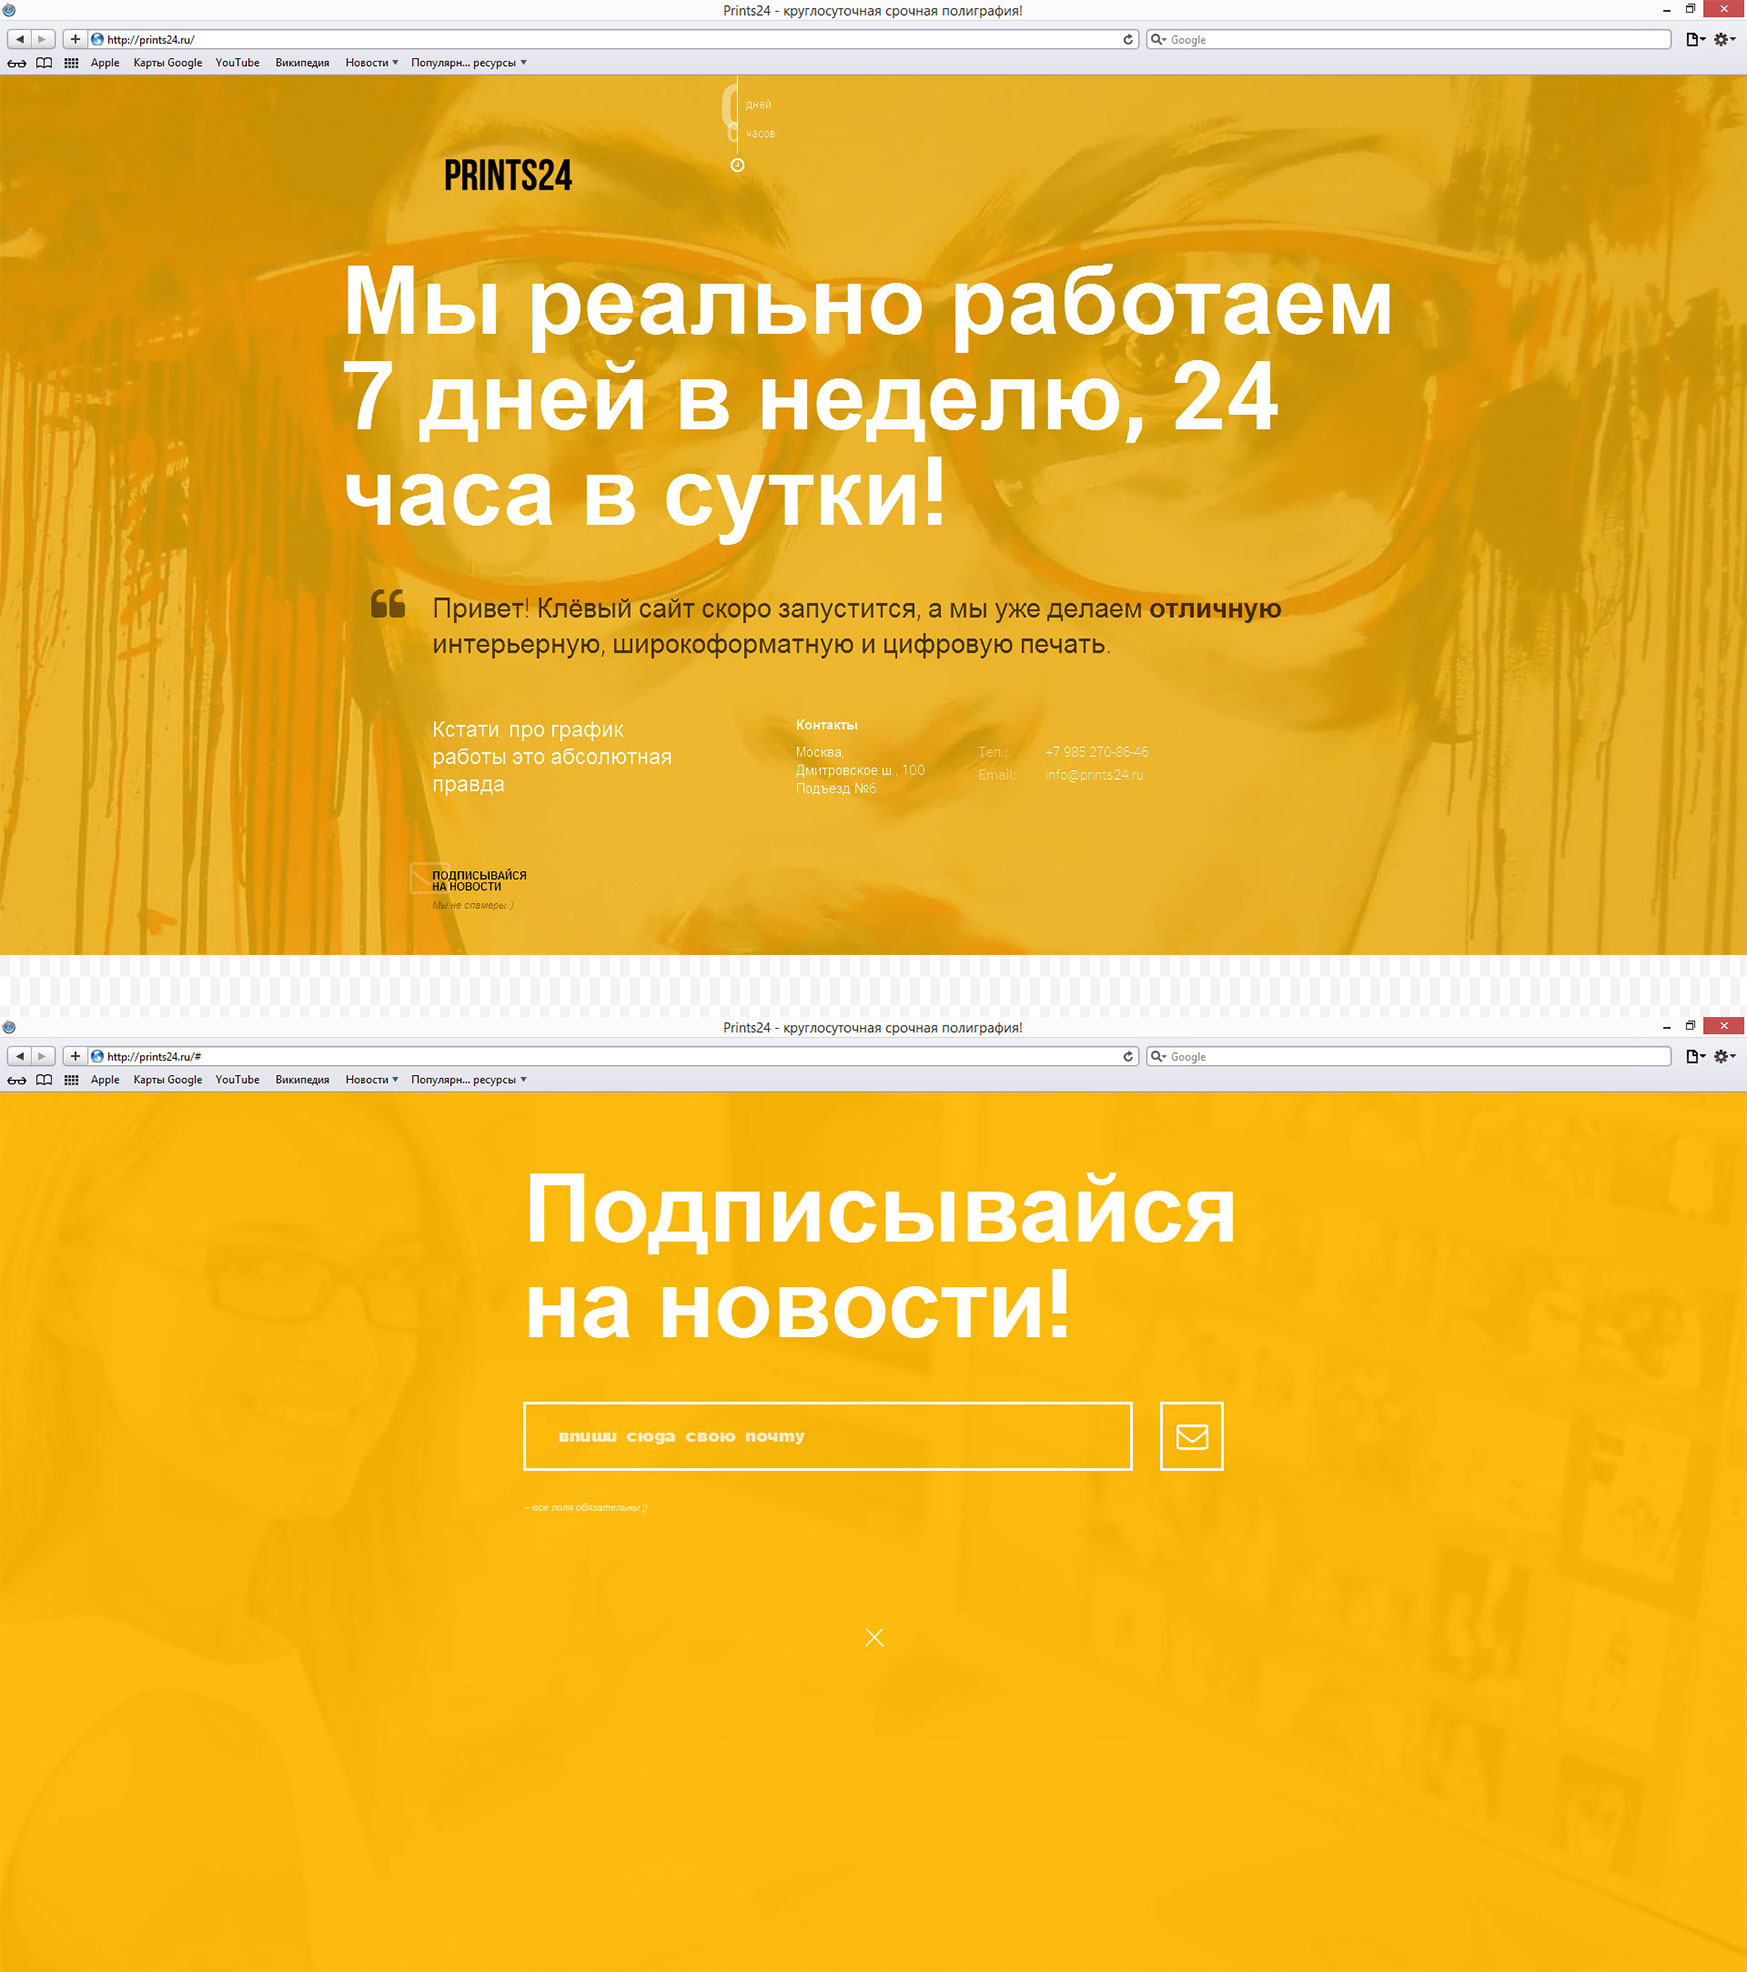Screen dimensions: 1747x1972
Task: Show Top Sites via the grid icon
Action: click(71, 62)
